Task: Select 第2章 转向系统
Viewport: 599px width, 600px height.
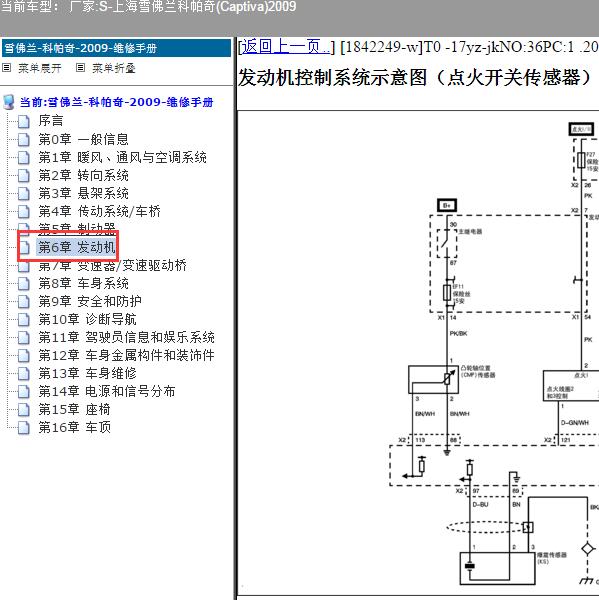Action: pyautogui.click(x=83, y=175)
